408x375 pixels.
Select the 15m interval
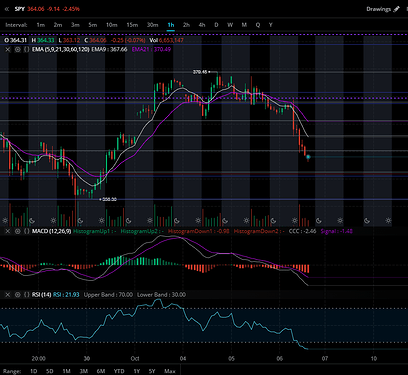(132, 25)
